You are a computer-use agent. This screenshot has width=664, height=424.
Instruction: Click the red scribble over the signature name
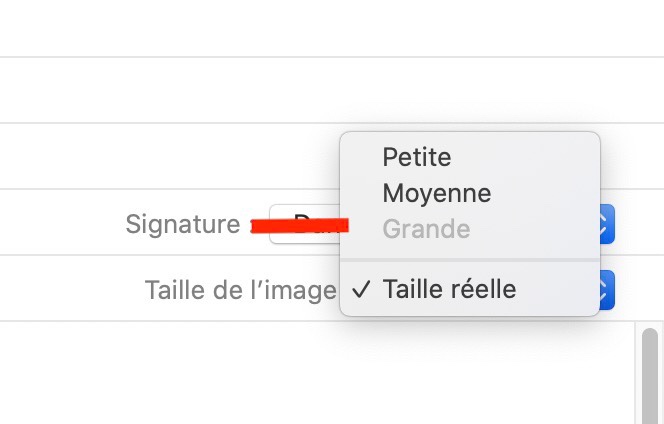point(298,225)
